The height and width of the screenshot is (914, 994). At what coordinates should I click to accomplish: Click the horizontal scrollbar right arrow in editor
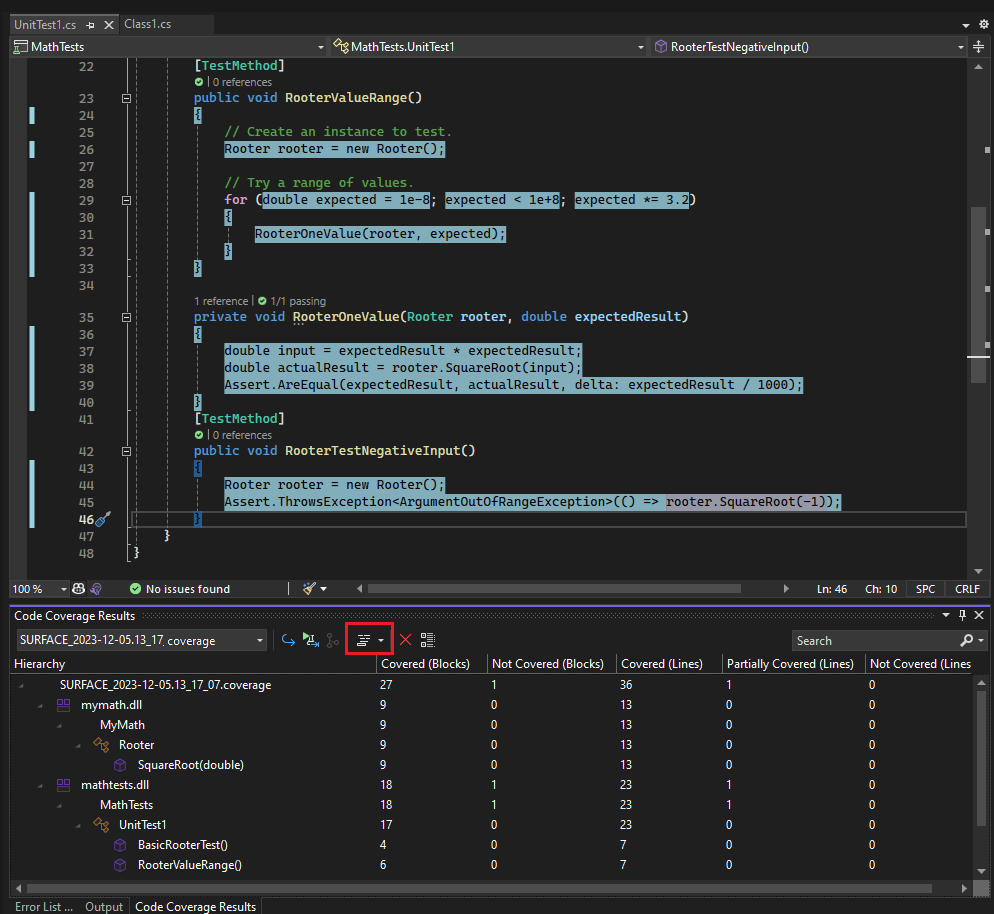click(x=786, y=589)
